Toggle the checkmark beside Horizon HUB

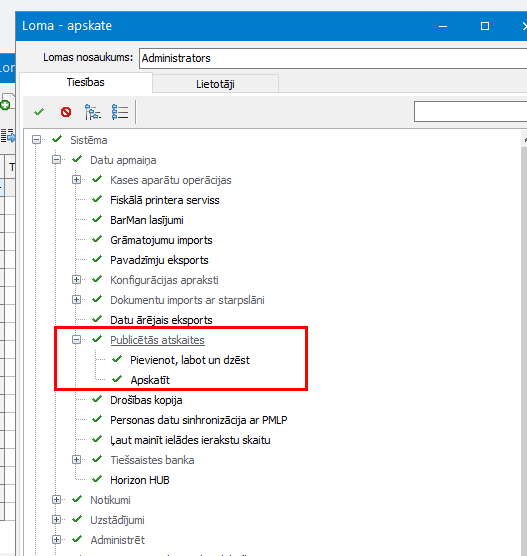click(97, 479)
